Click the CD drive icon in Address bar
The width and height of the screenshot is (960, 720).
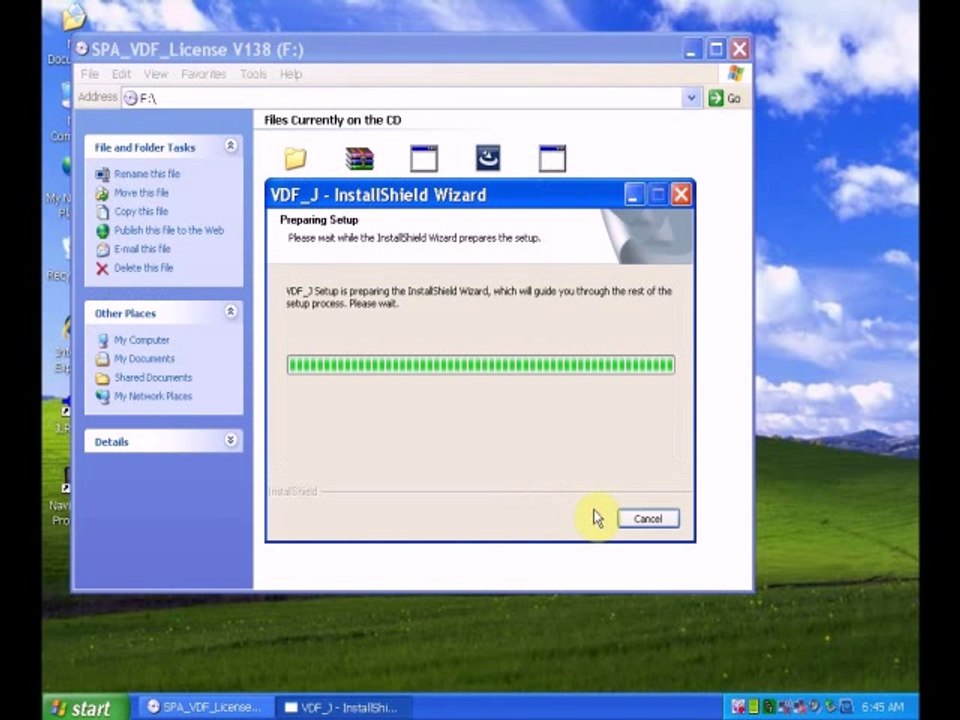pos(130,98)
